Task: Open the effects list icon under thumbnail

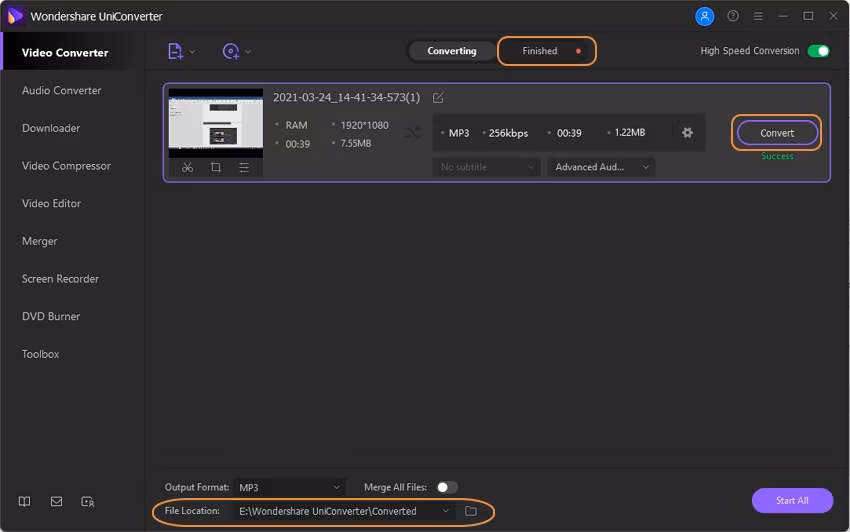Action: [244, 168]
